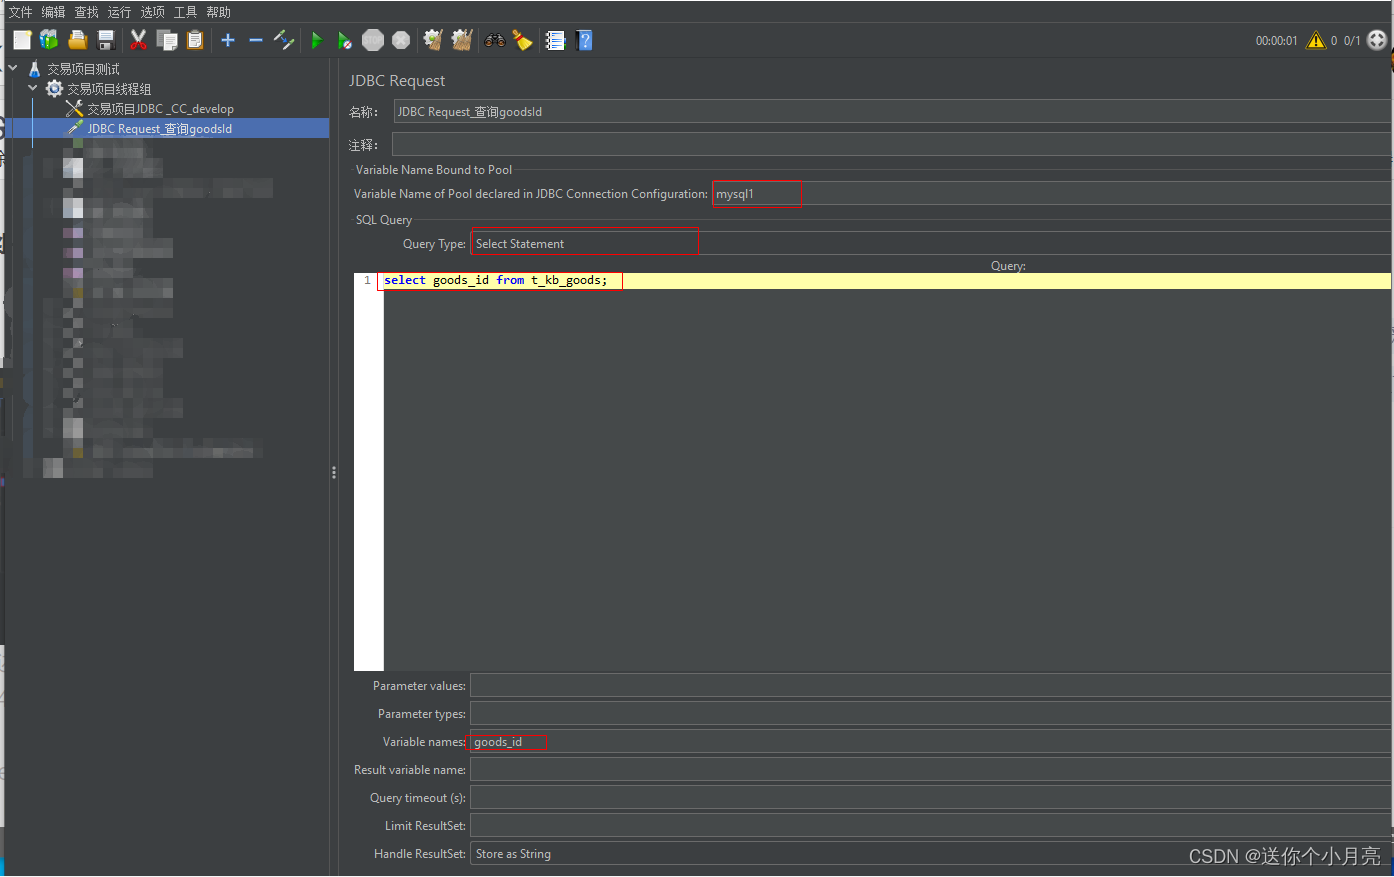Screen dimensions: 1394x877
Task: Click the panel divider handle dots
Action: point(334,472)
